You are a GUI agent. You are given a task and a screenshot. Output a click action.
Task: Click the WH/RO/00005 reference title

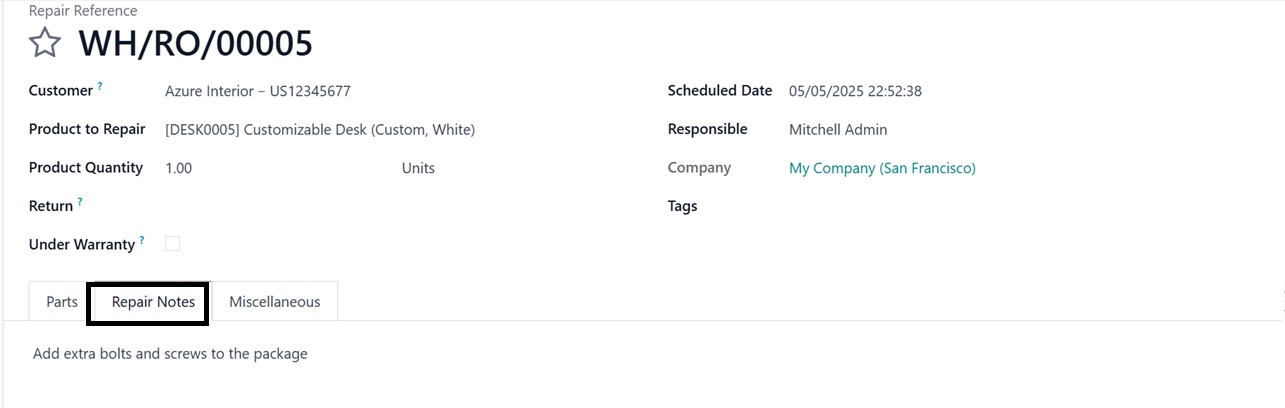195,43
